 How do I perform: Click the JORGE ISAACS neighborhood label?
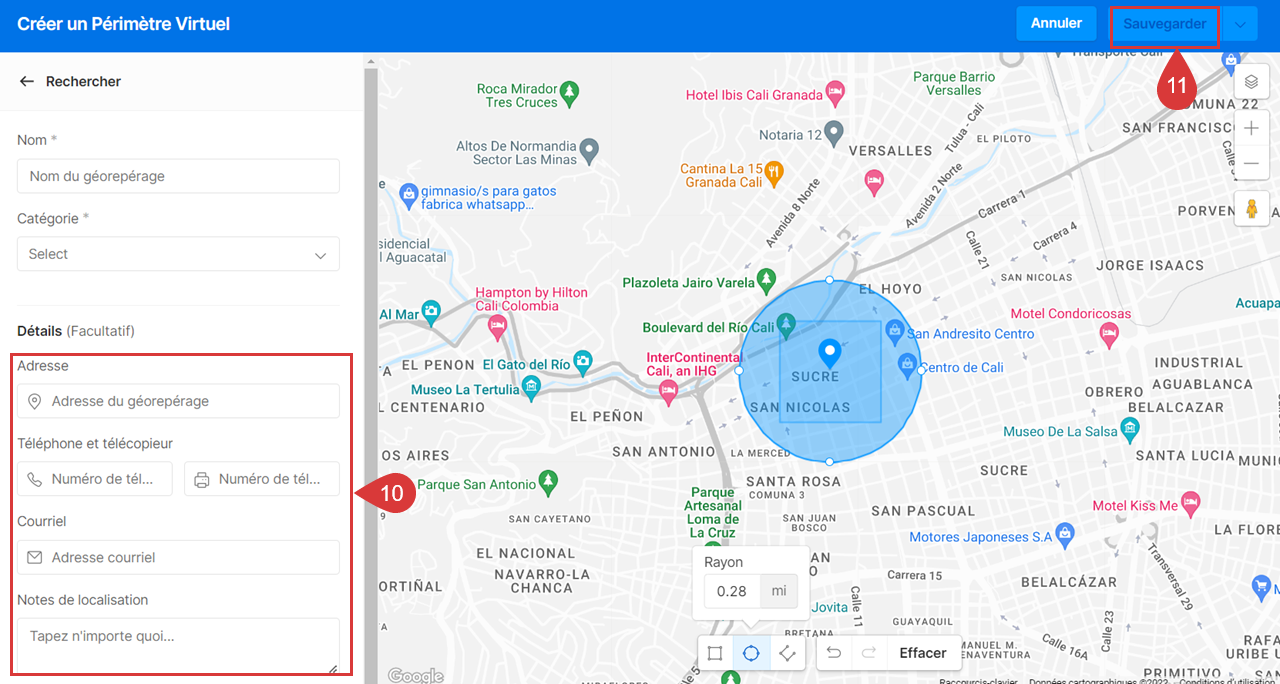coord(1150,266)
